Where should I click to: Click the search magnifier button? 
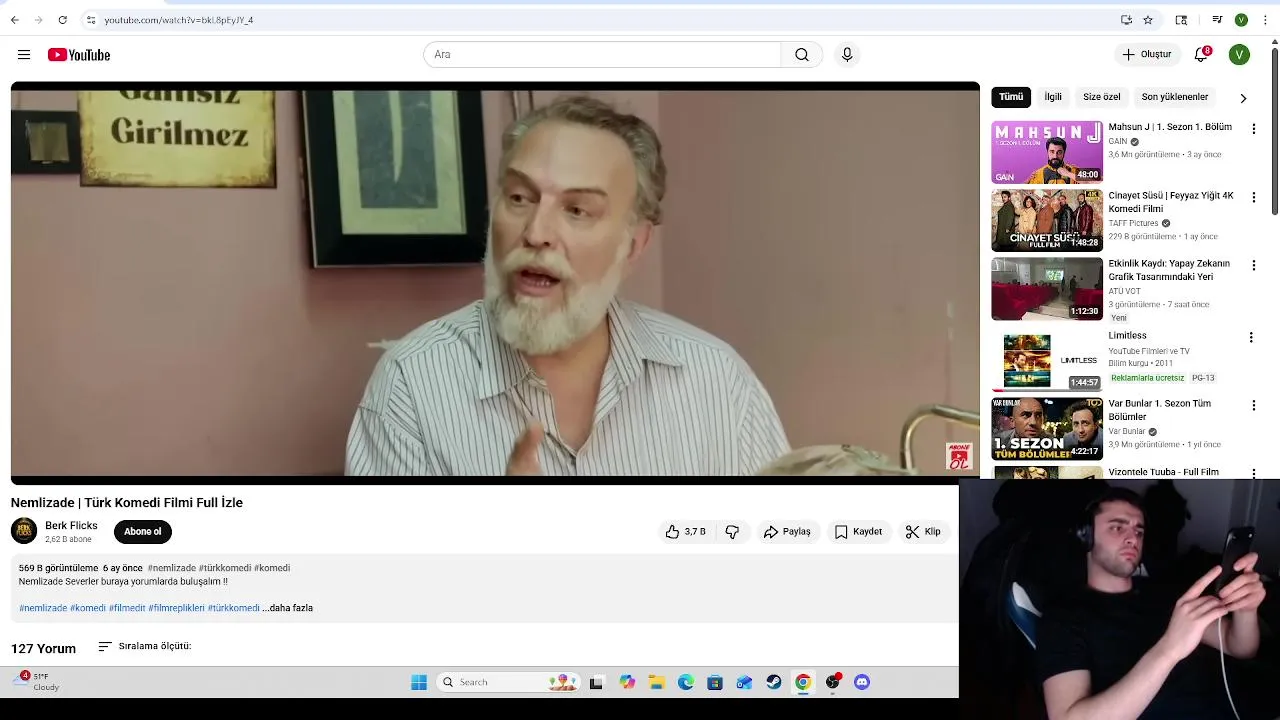click(802, 55)
